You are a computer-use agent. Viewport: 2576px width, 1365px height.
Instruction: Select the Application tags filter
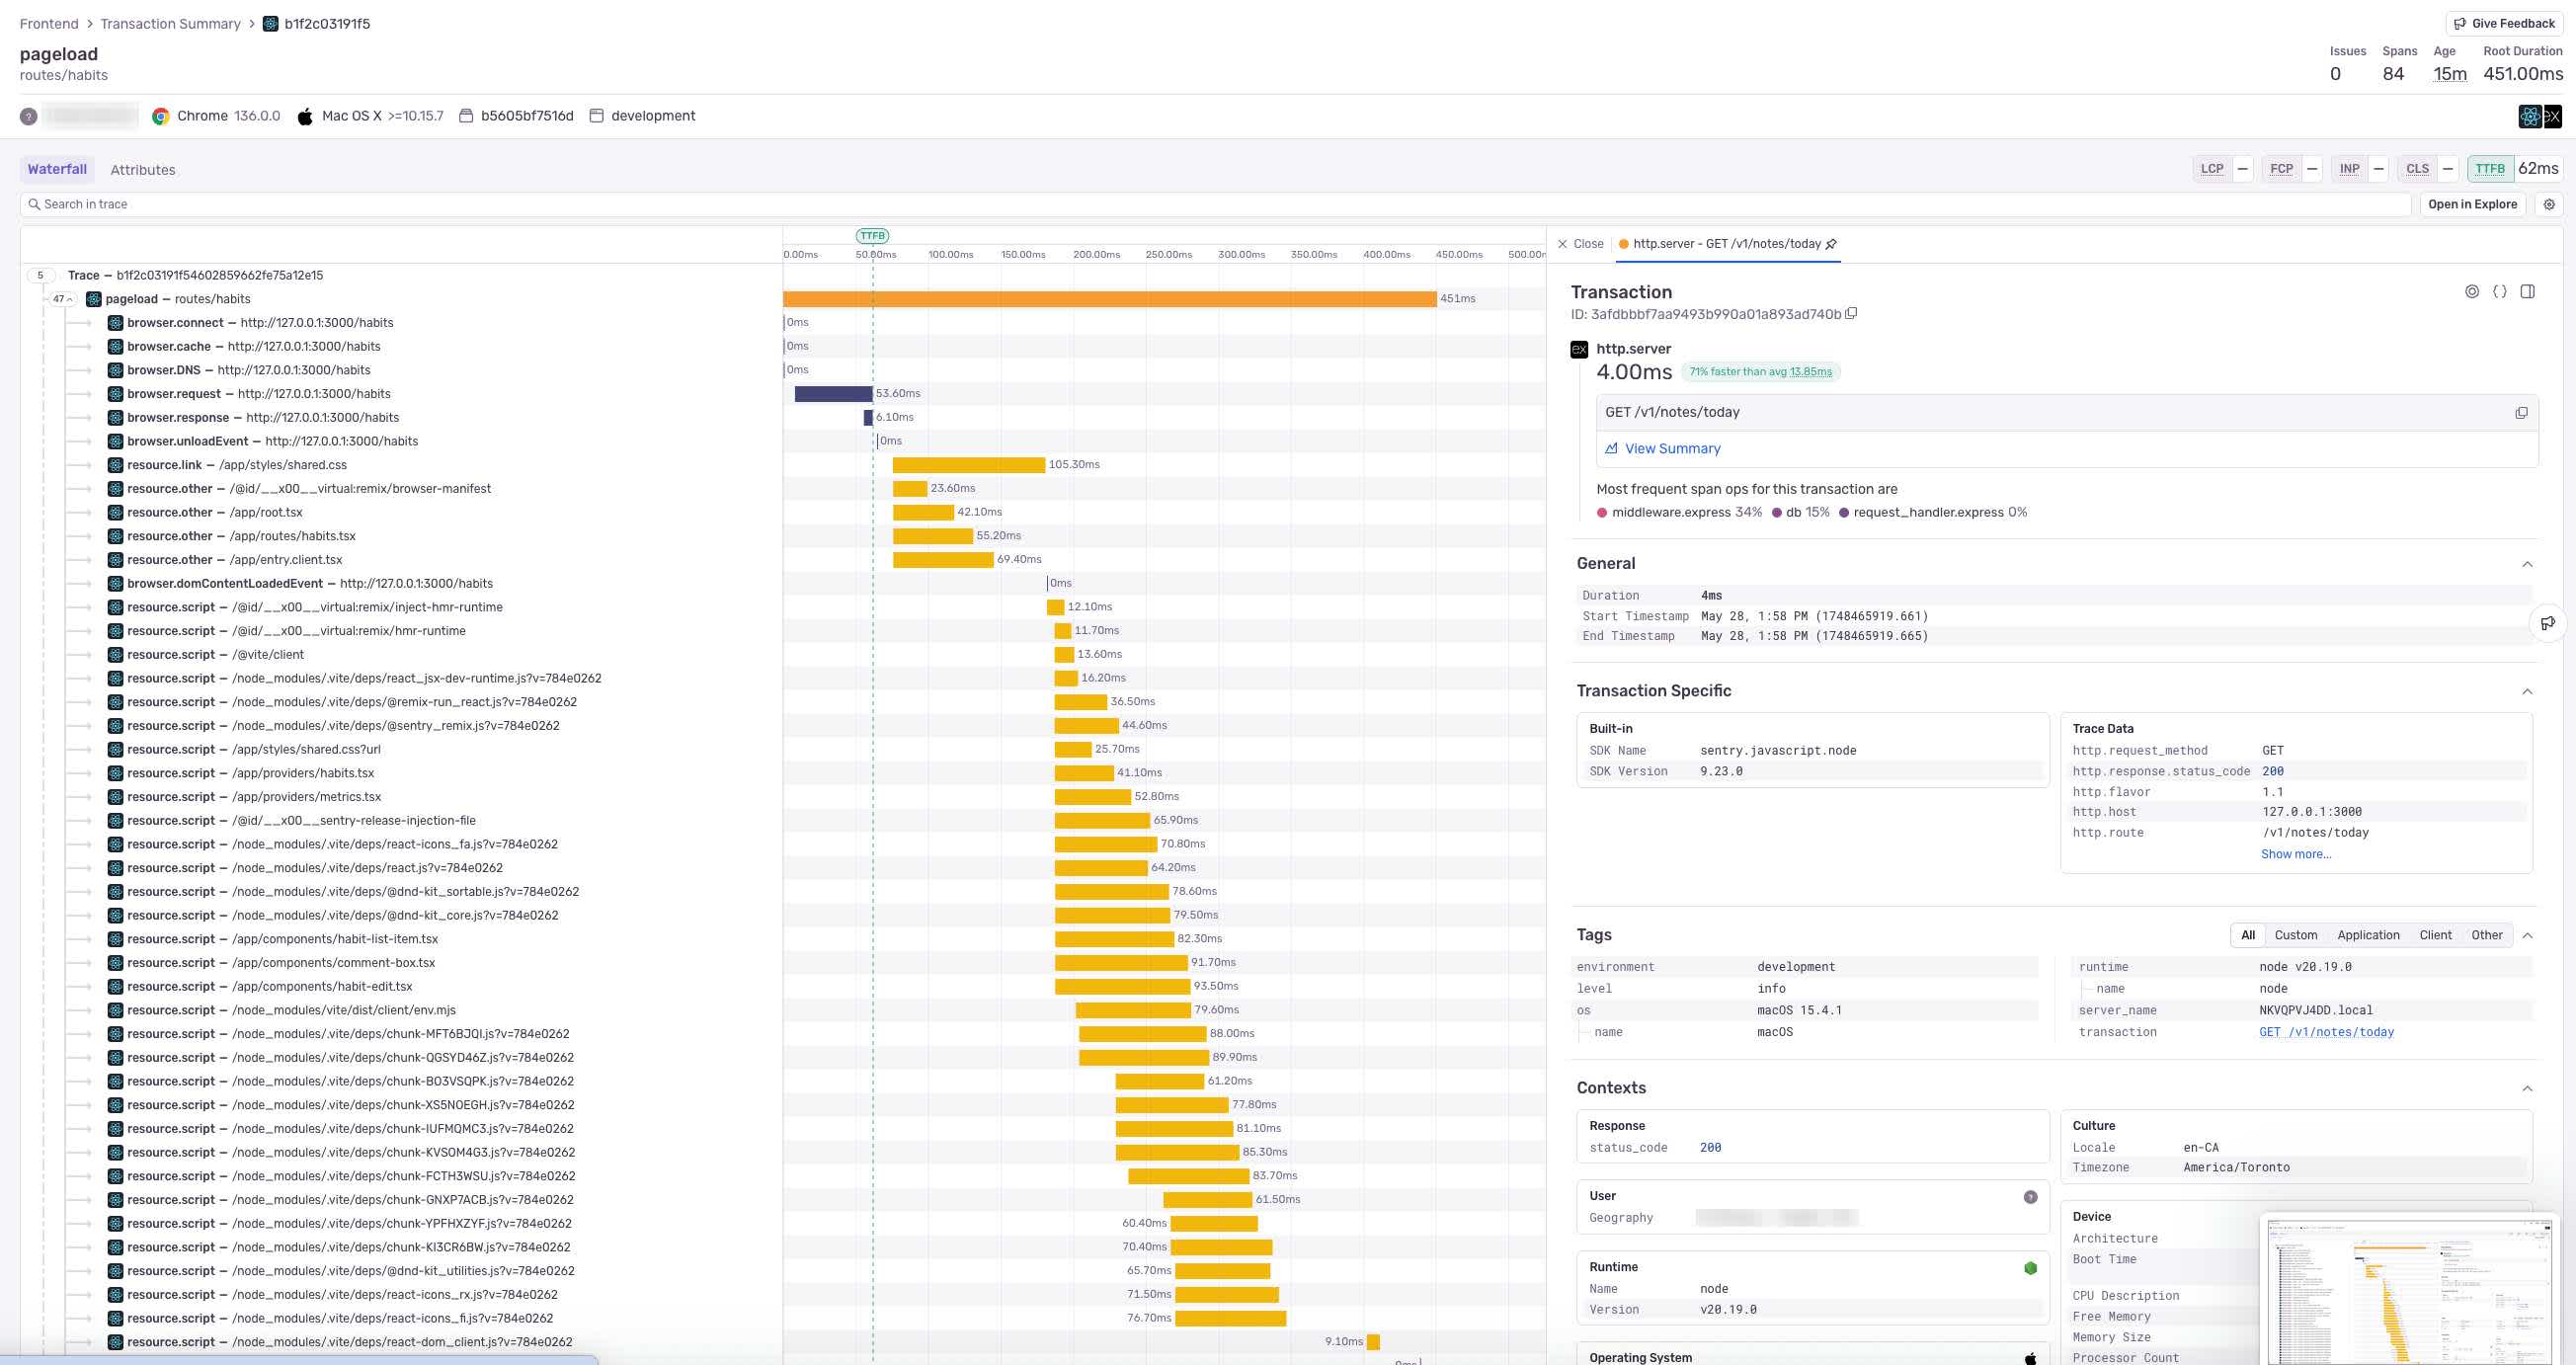point(2367,935)
